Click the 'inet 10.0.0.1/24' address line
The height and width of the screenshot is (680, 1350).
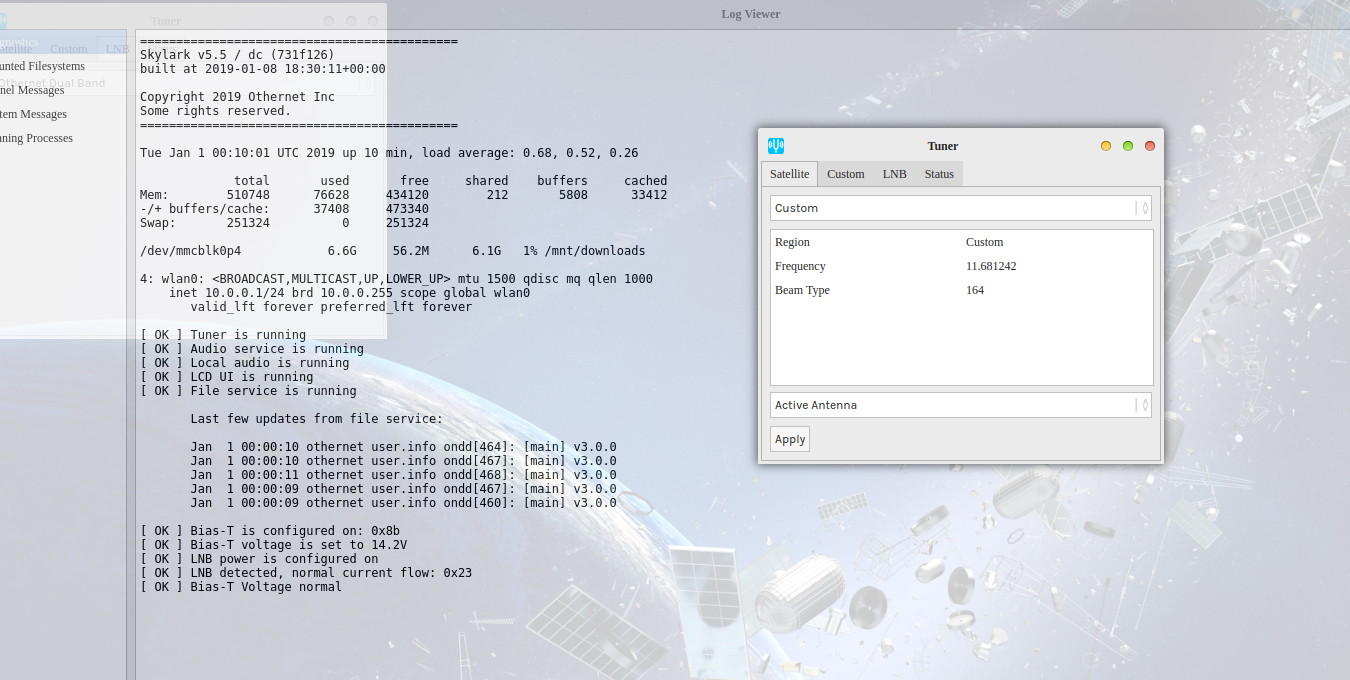349,293
